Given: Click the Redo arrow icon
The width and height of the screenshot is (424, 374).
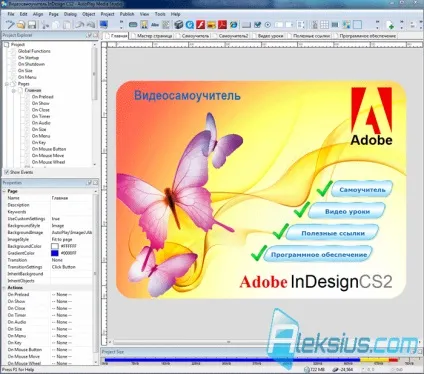Looking at the screenshot, I should tap(90, 25).
